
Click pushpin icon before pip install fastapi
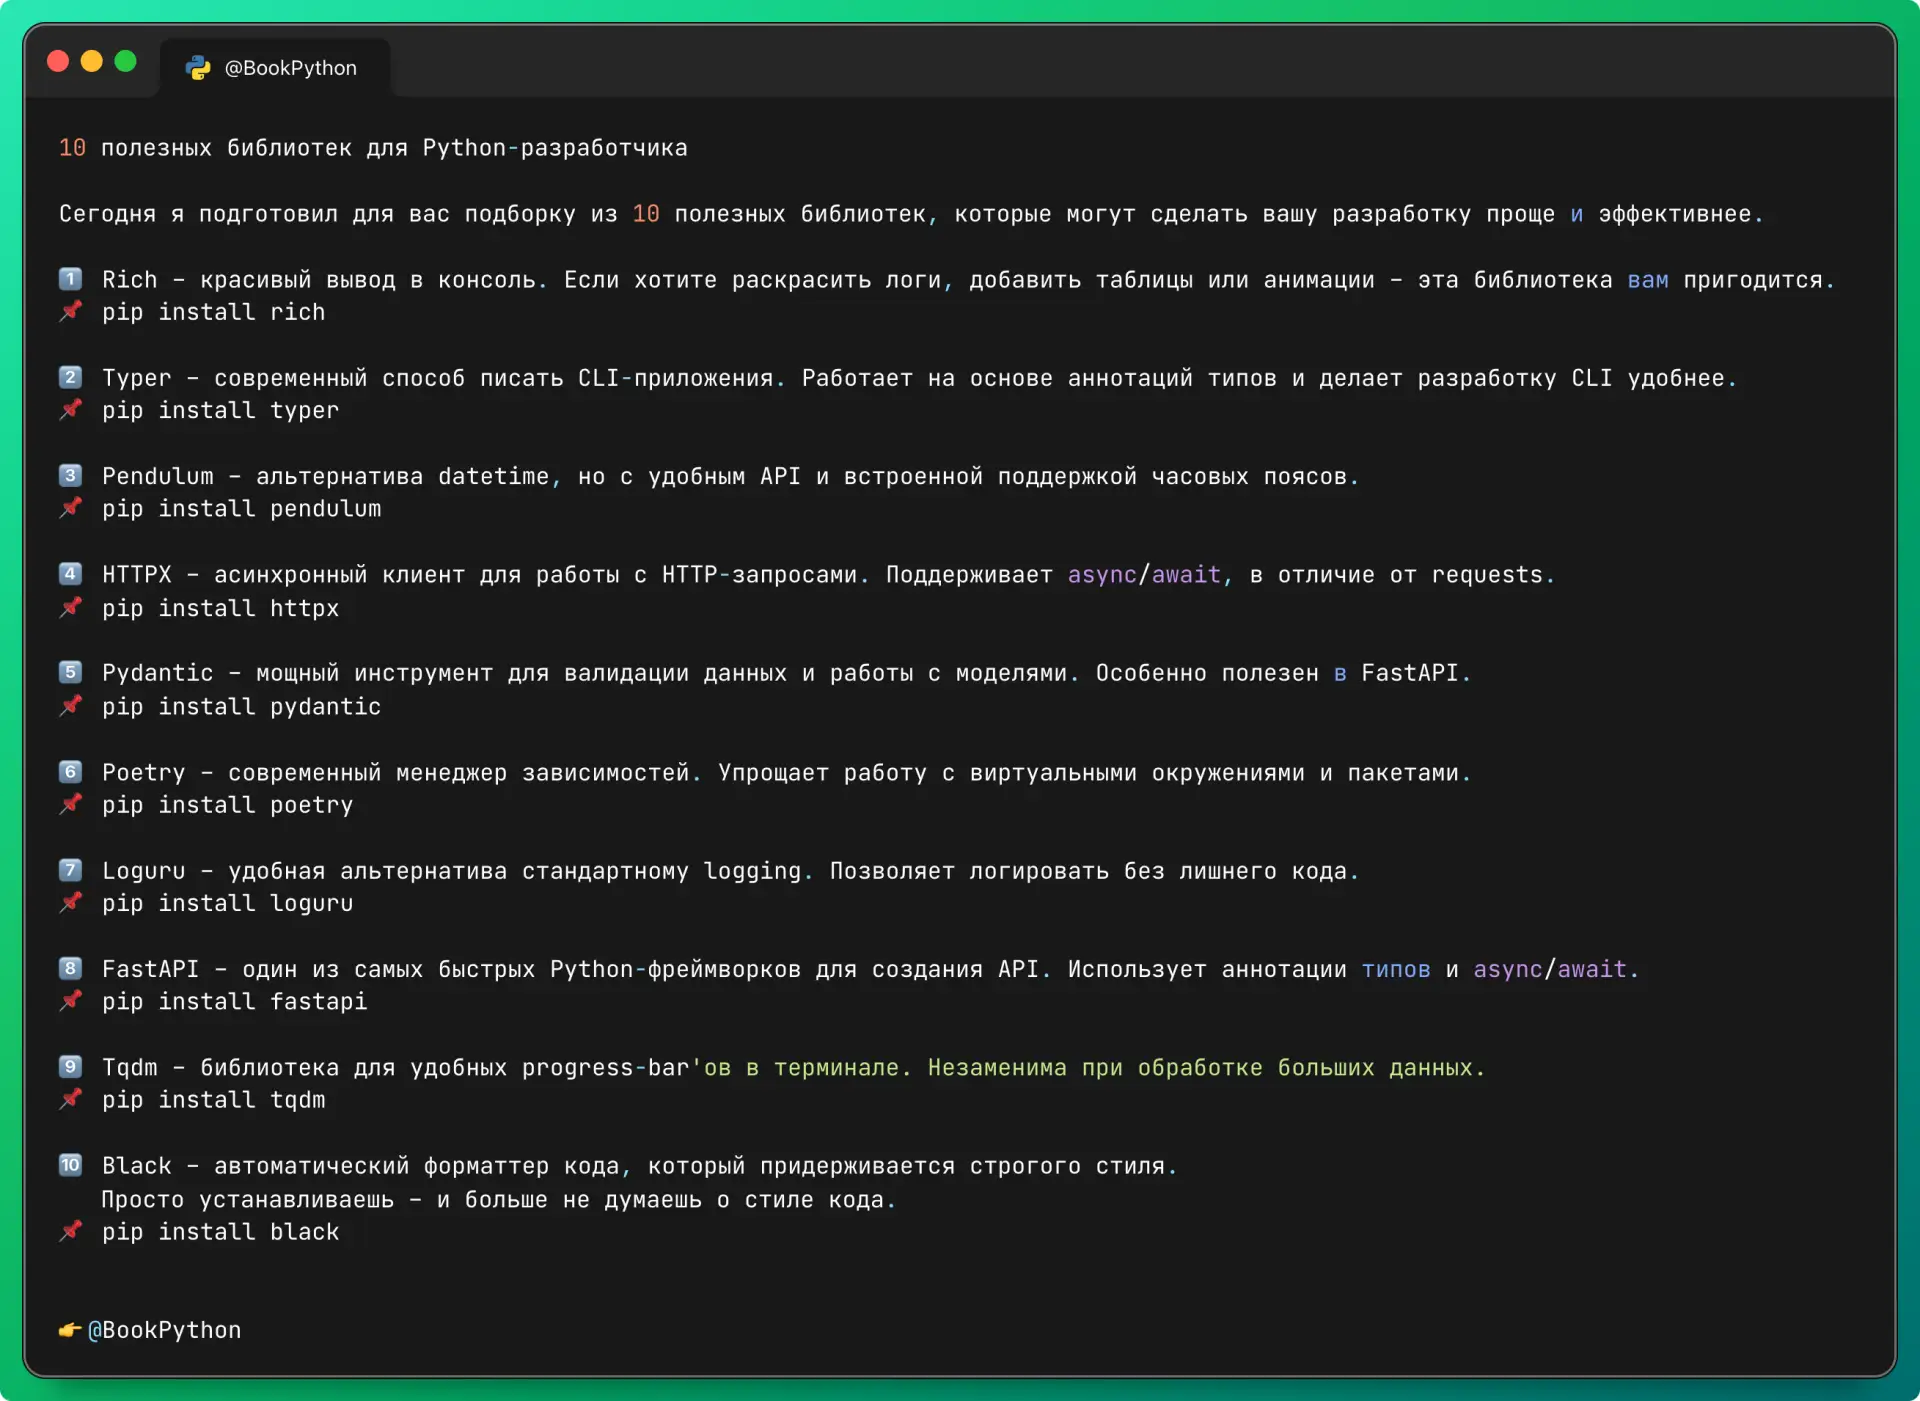tap(70, 1000)
